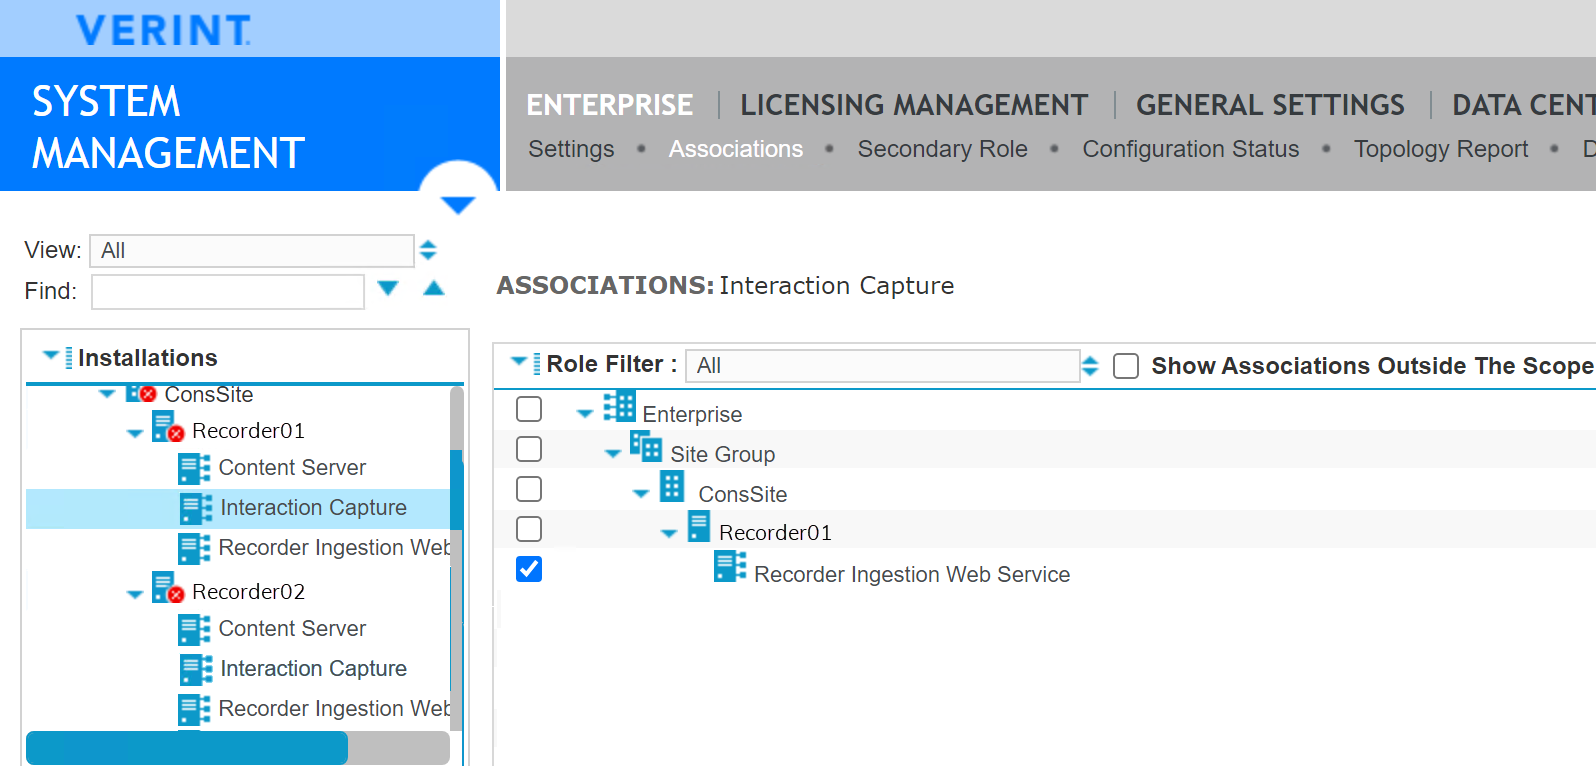The height and width of the screenshot is (766, 1596).
Task: Check the Enterprise row checkbox
Action: [529, 409]
